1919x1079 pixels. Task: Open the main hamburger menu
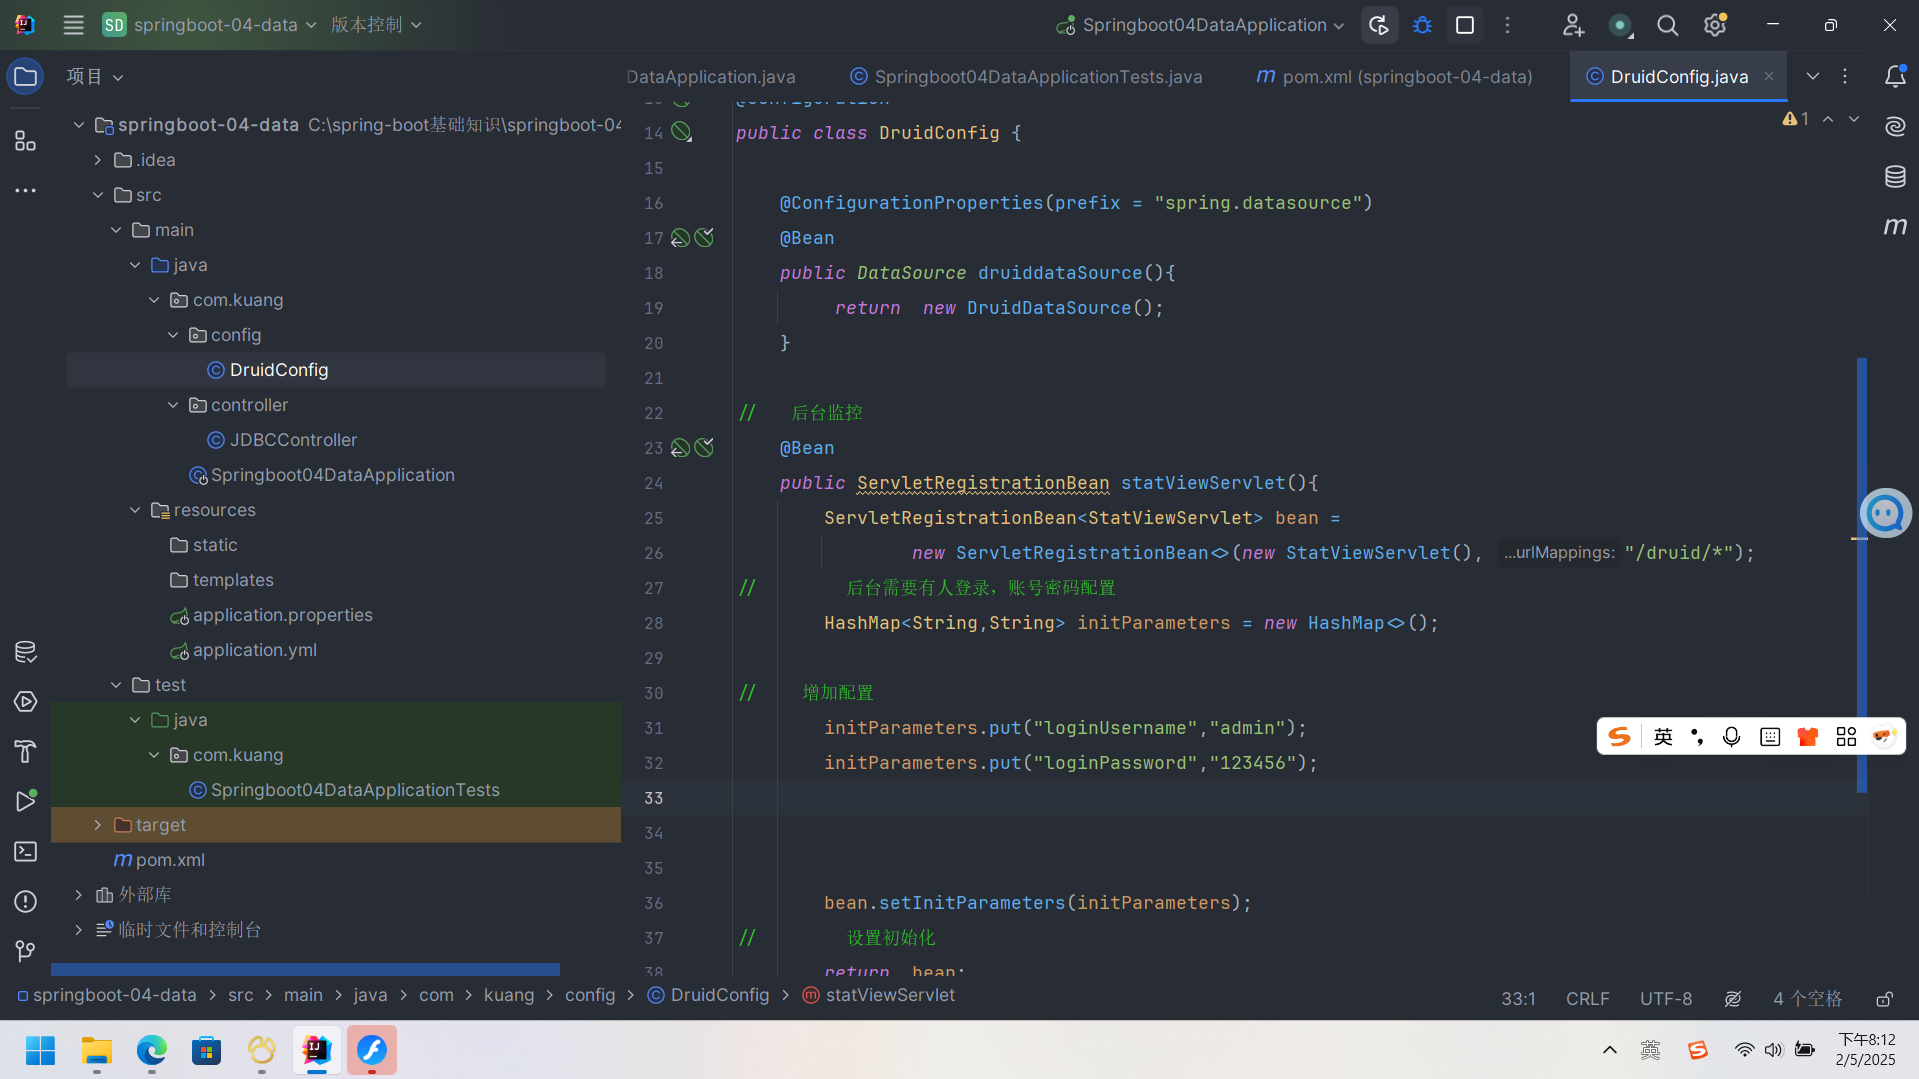[x=73, y=25]
